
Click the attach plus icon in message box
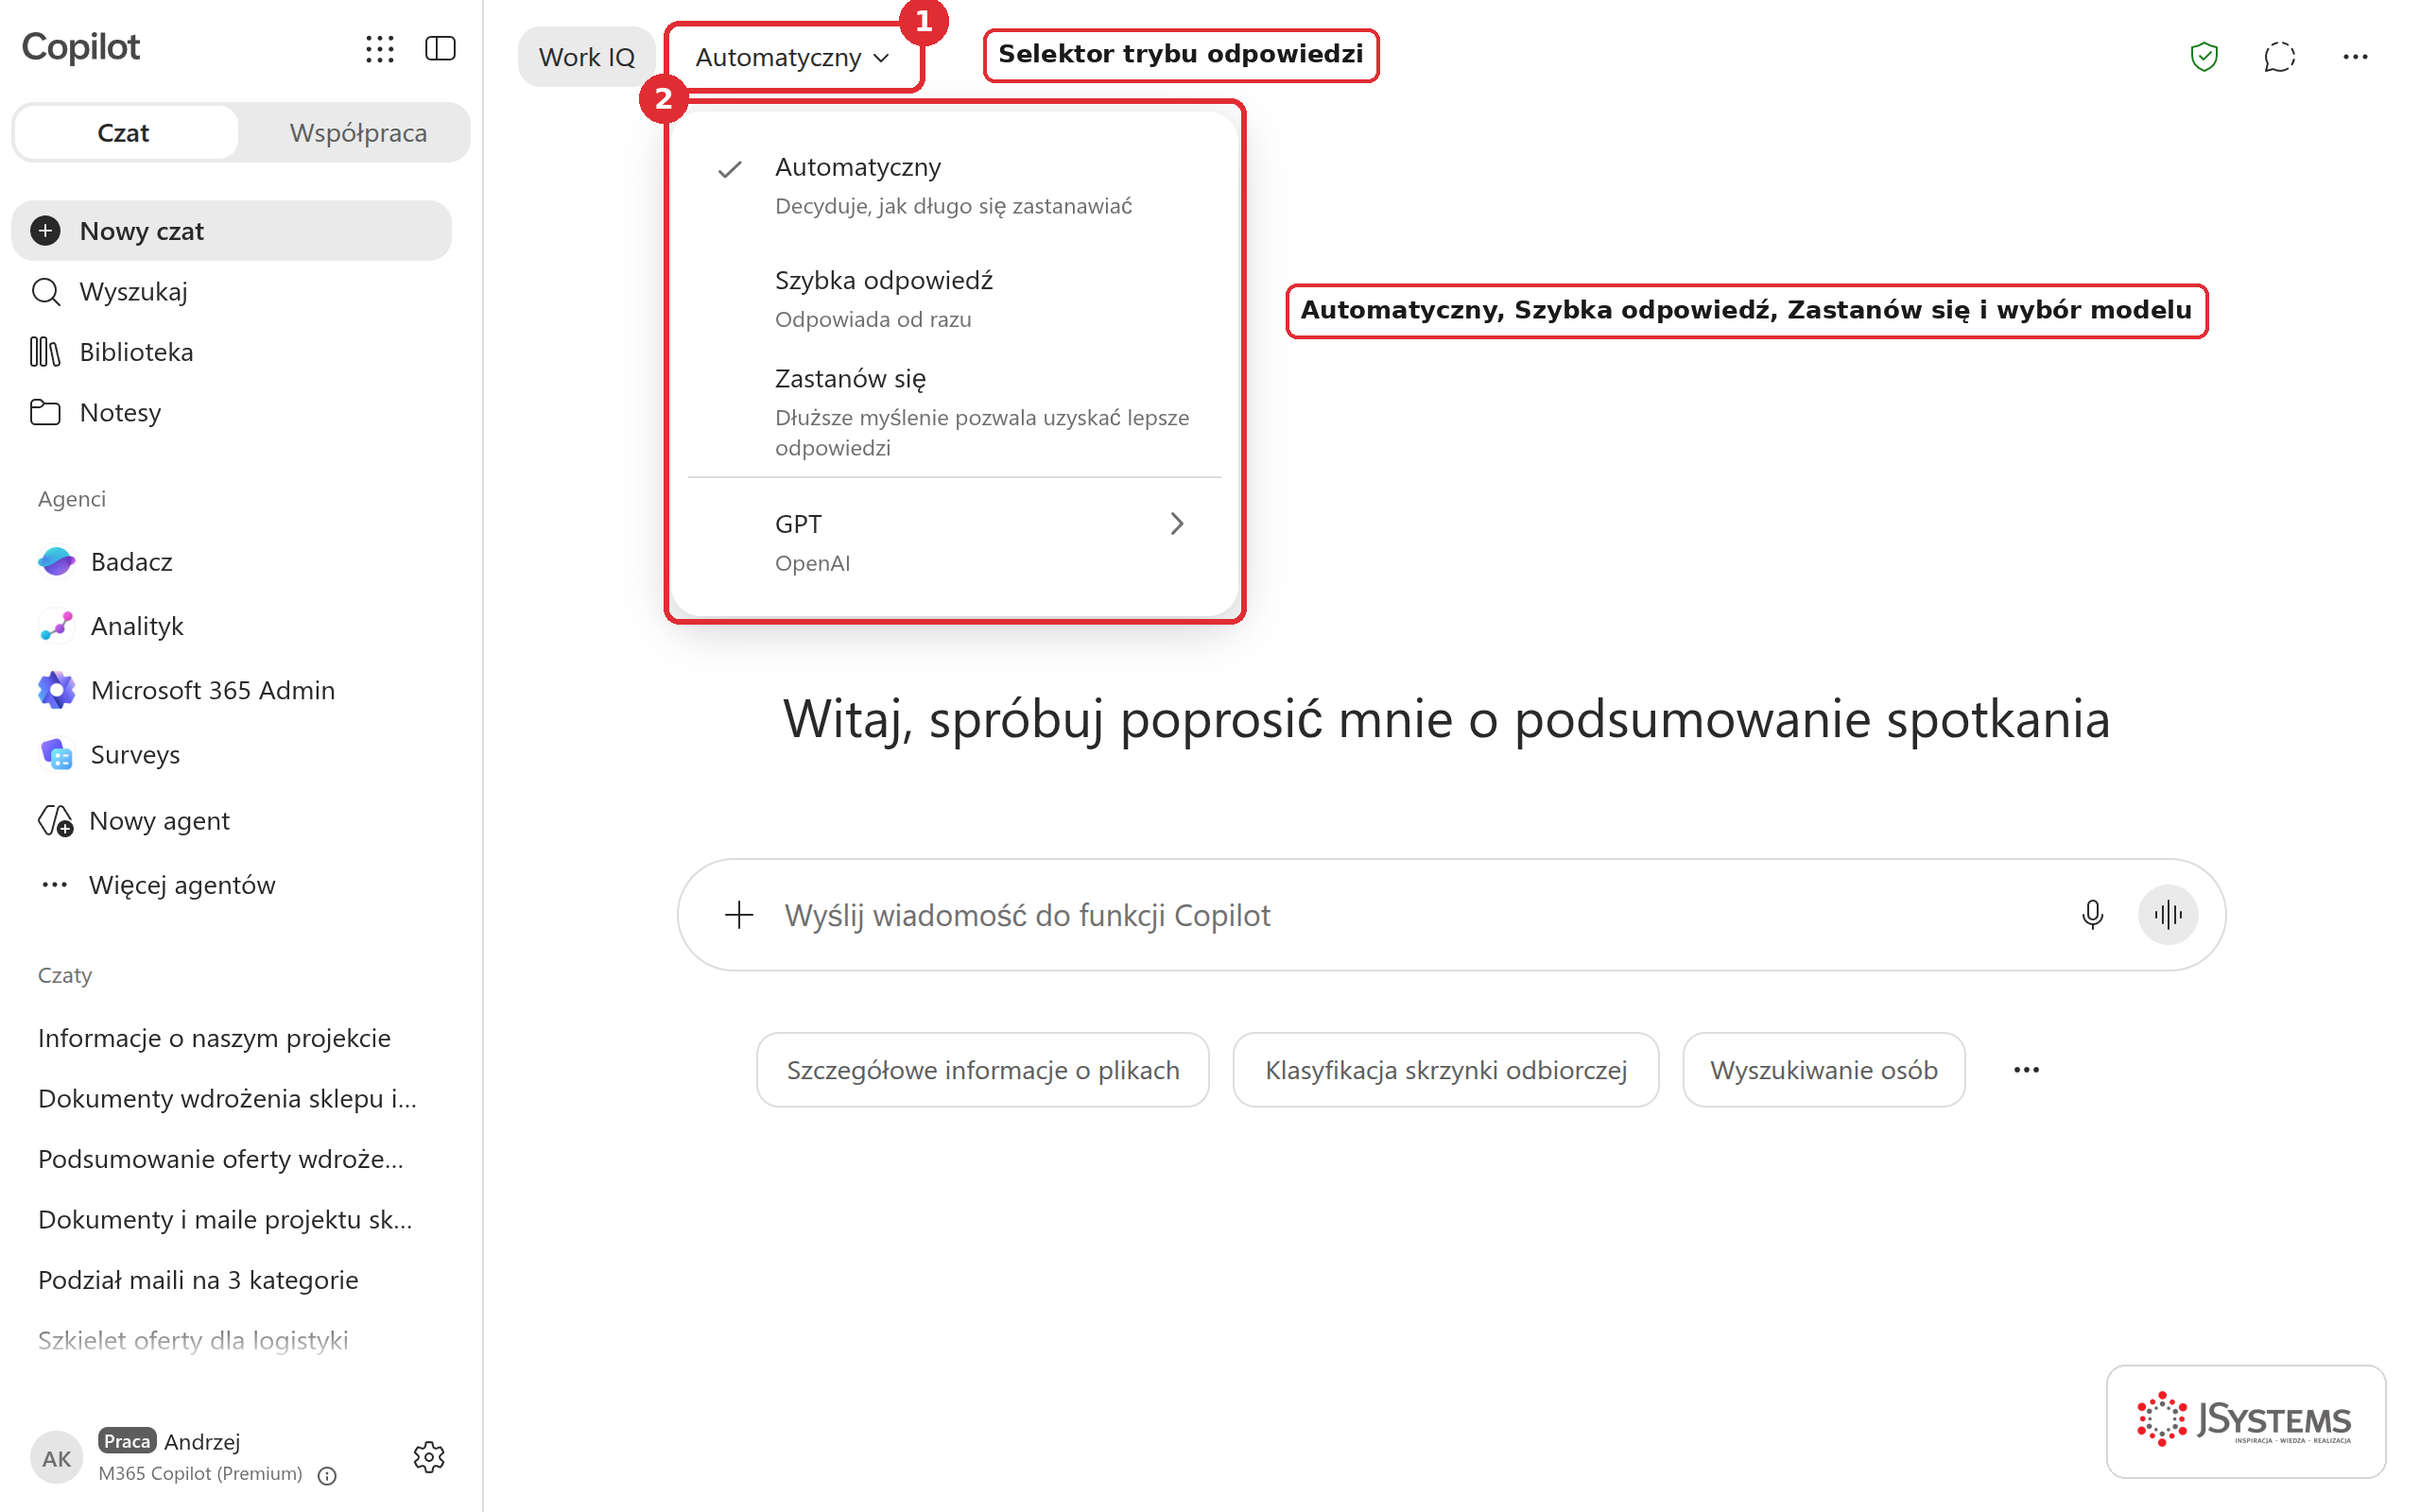739,914
